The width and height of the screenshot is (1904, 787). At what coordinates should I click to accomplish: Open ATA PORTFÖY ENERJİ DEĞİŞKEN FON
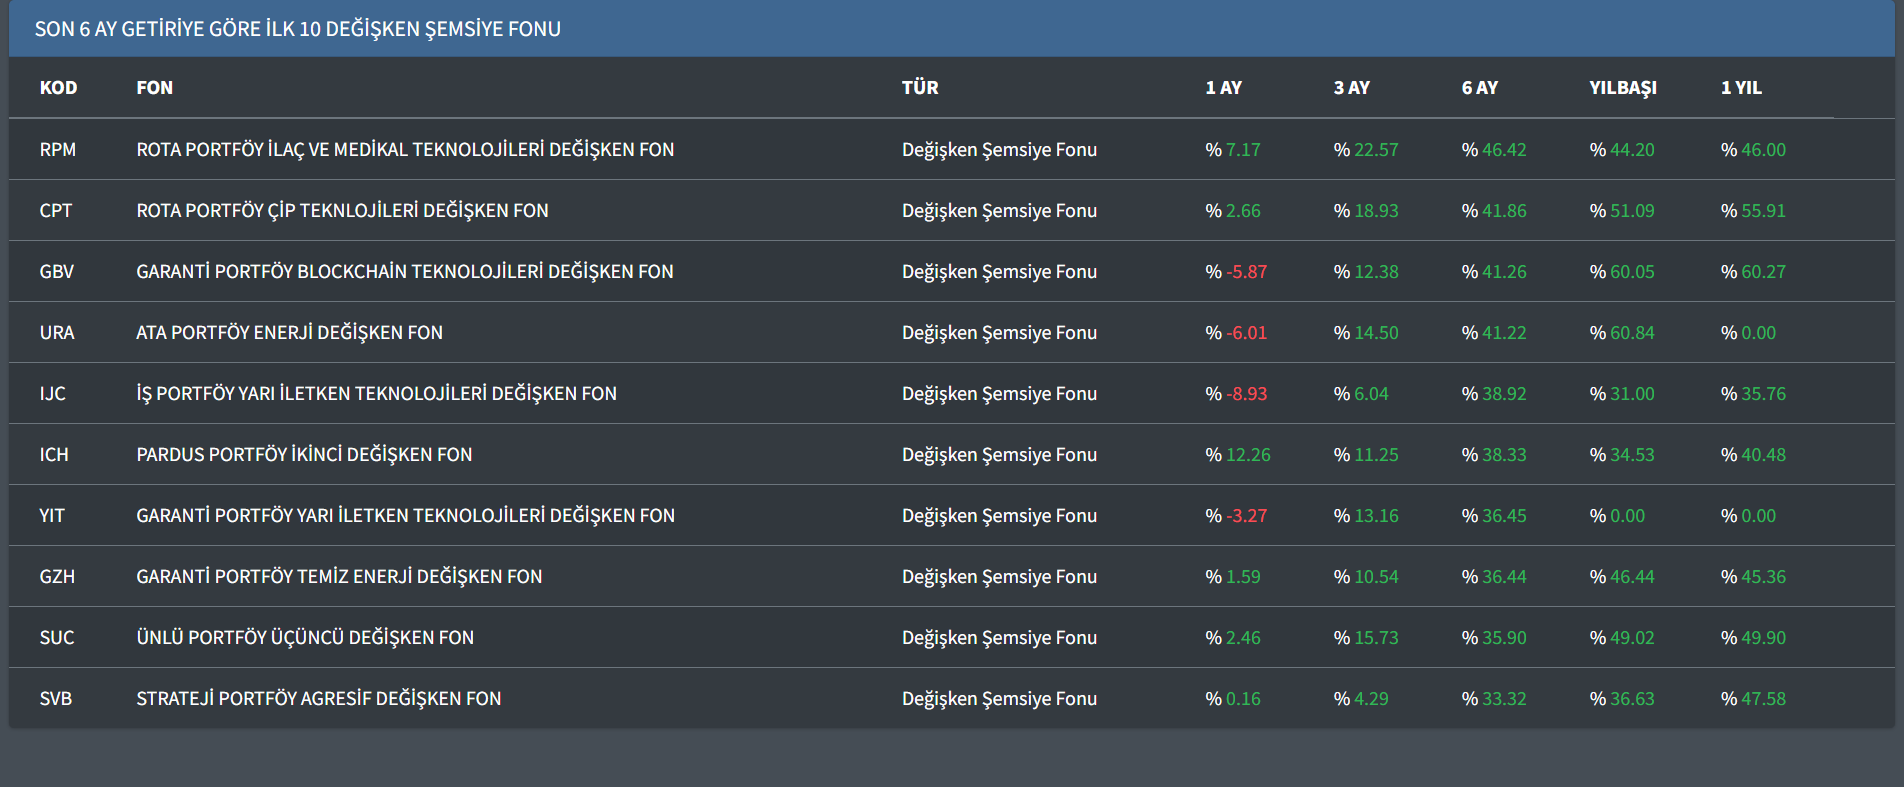tap(289, 332)
